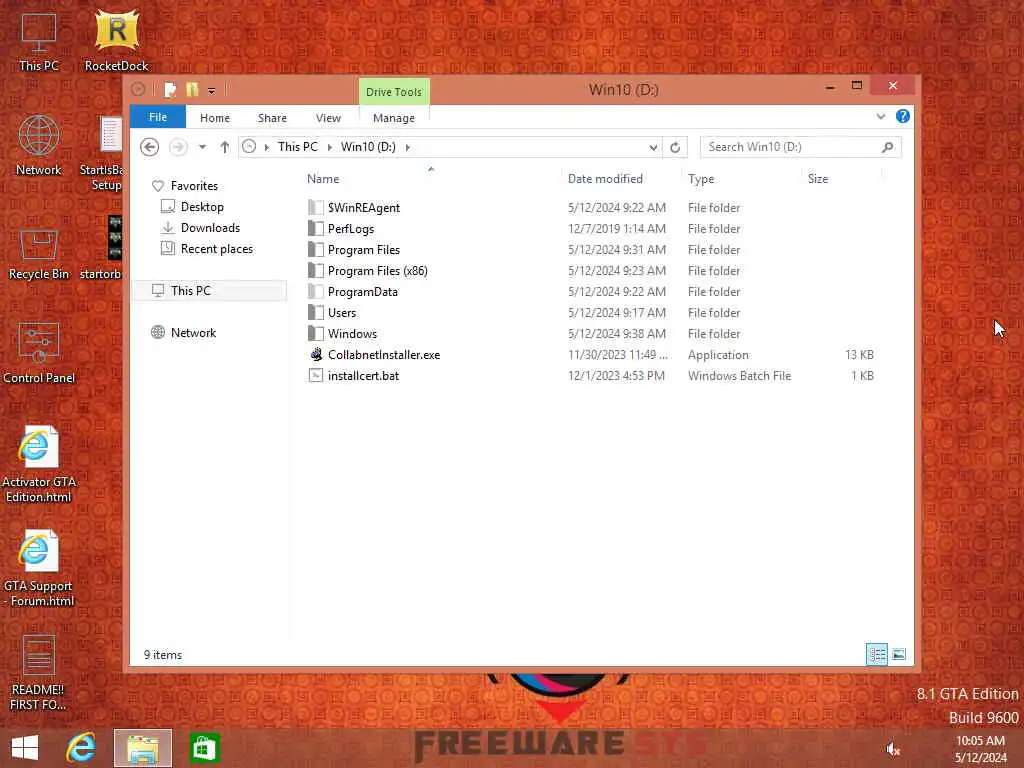Click the New folder quick access icon

click(x=192, y=89)
